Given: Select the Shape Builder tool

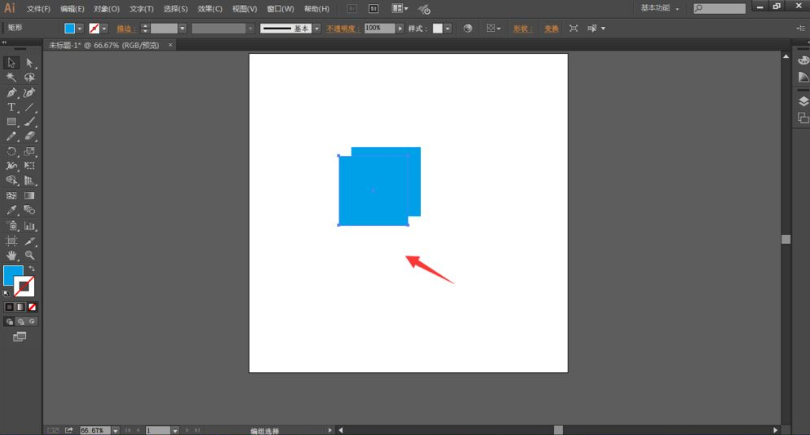Looking at the screenshot, I should coord(11,180).
